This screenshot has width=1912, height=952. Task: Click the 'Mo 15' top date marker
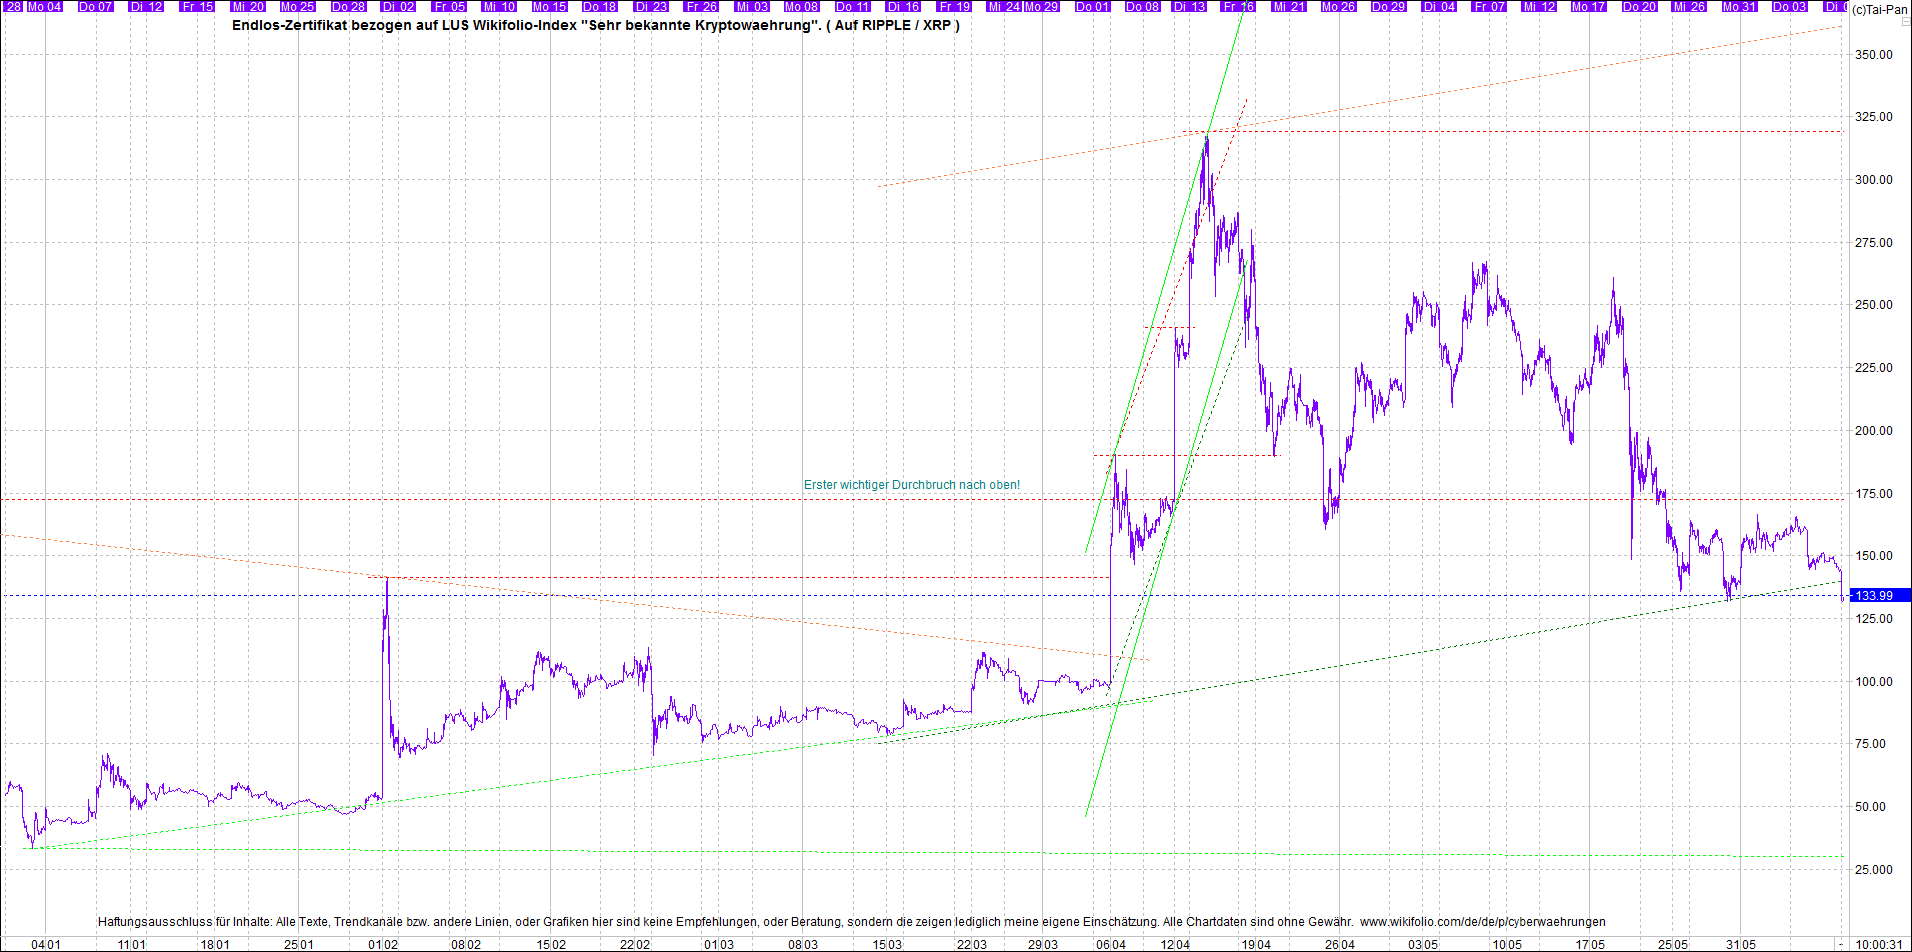pos(549,7)
